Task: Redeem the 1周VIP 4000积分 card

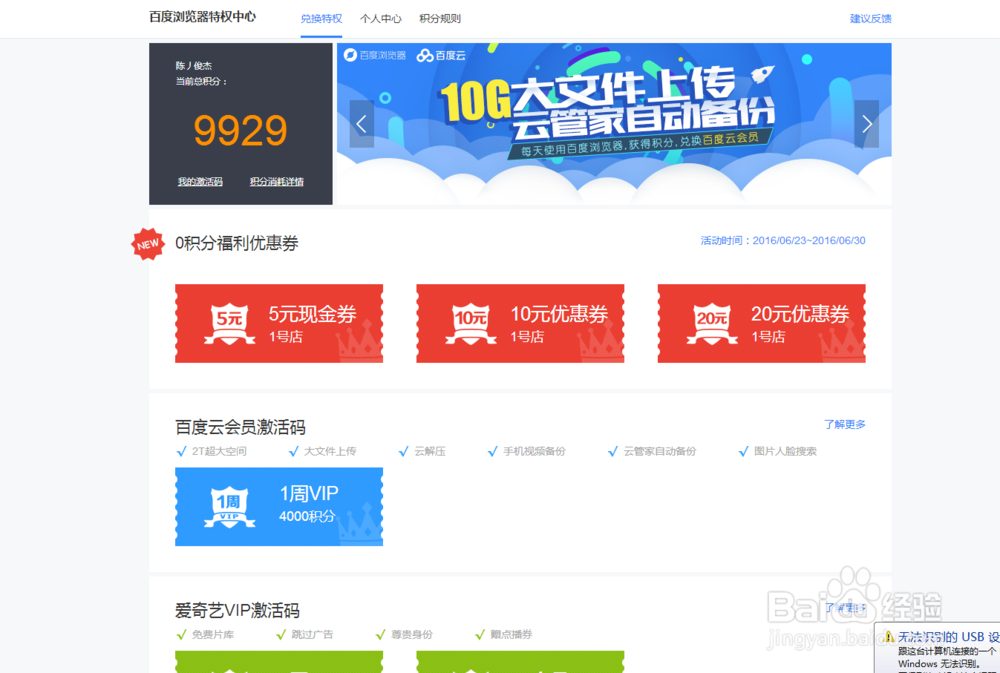Action: click(279, 507)
